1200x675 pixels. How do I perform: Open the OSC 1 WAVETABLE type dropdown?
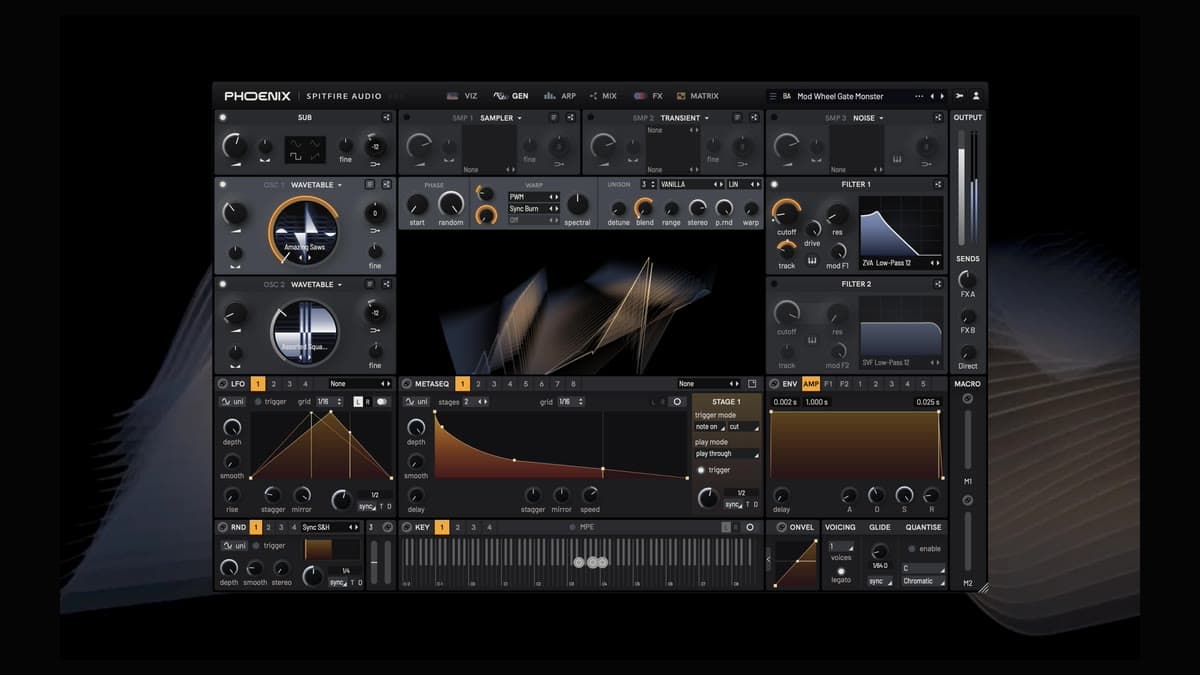coord(317,185)
